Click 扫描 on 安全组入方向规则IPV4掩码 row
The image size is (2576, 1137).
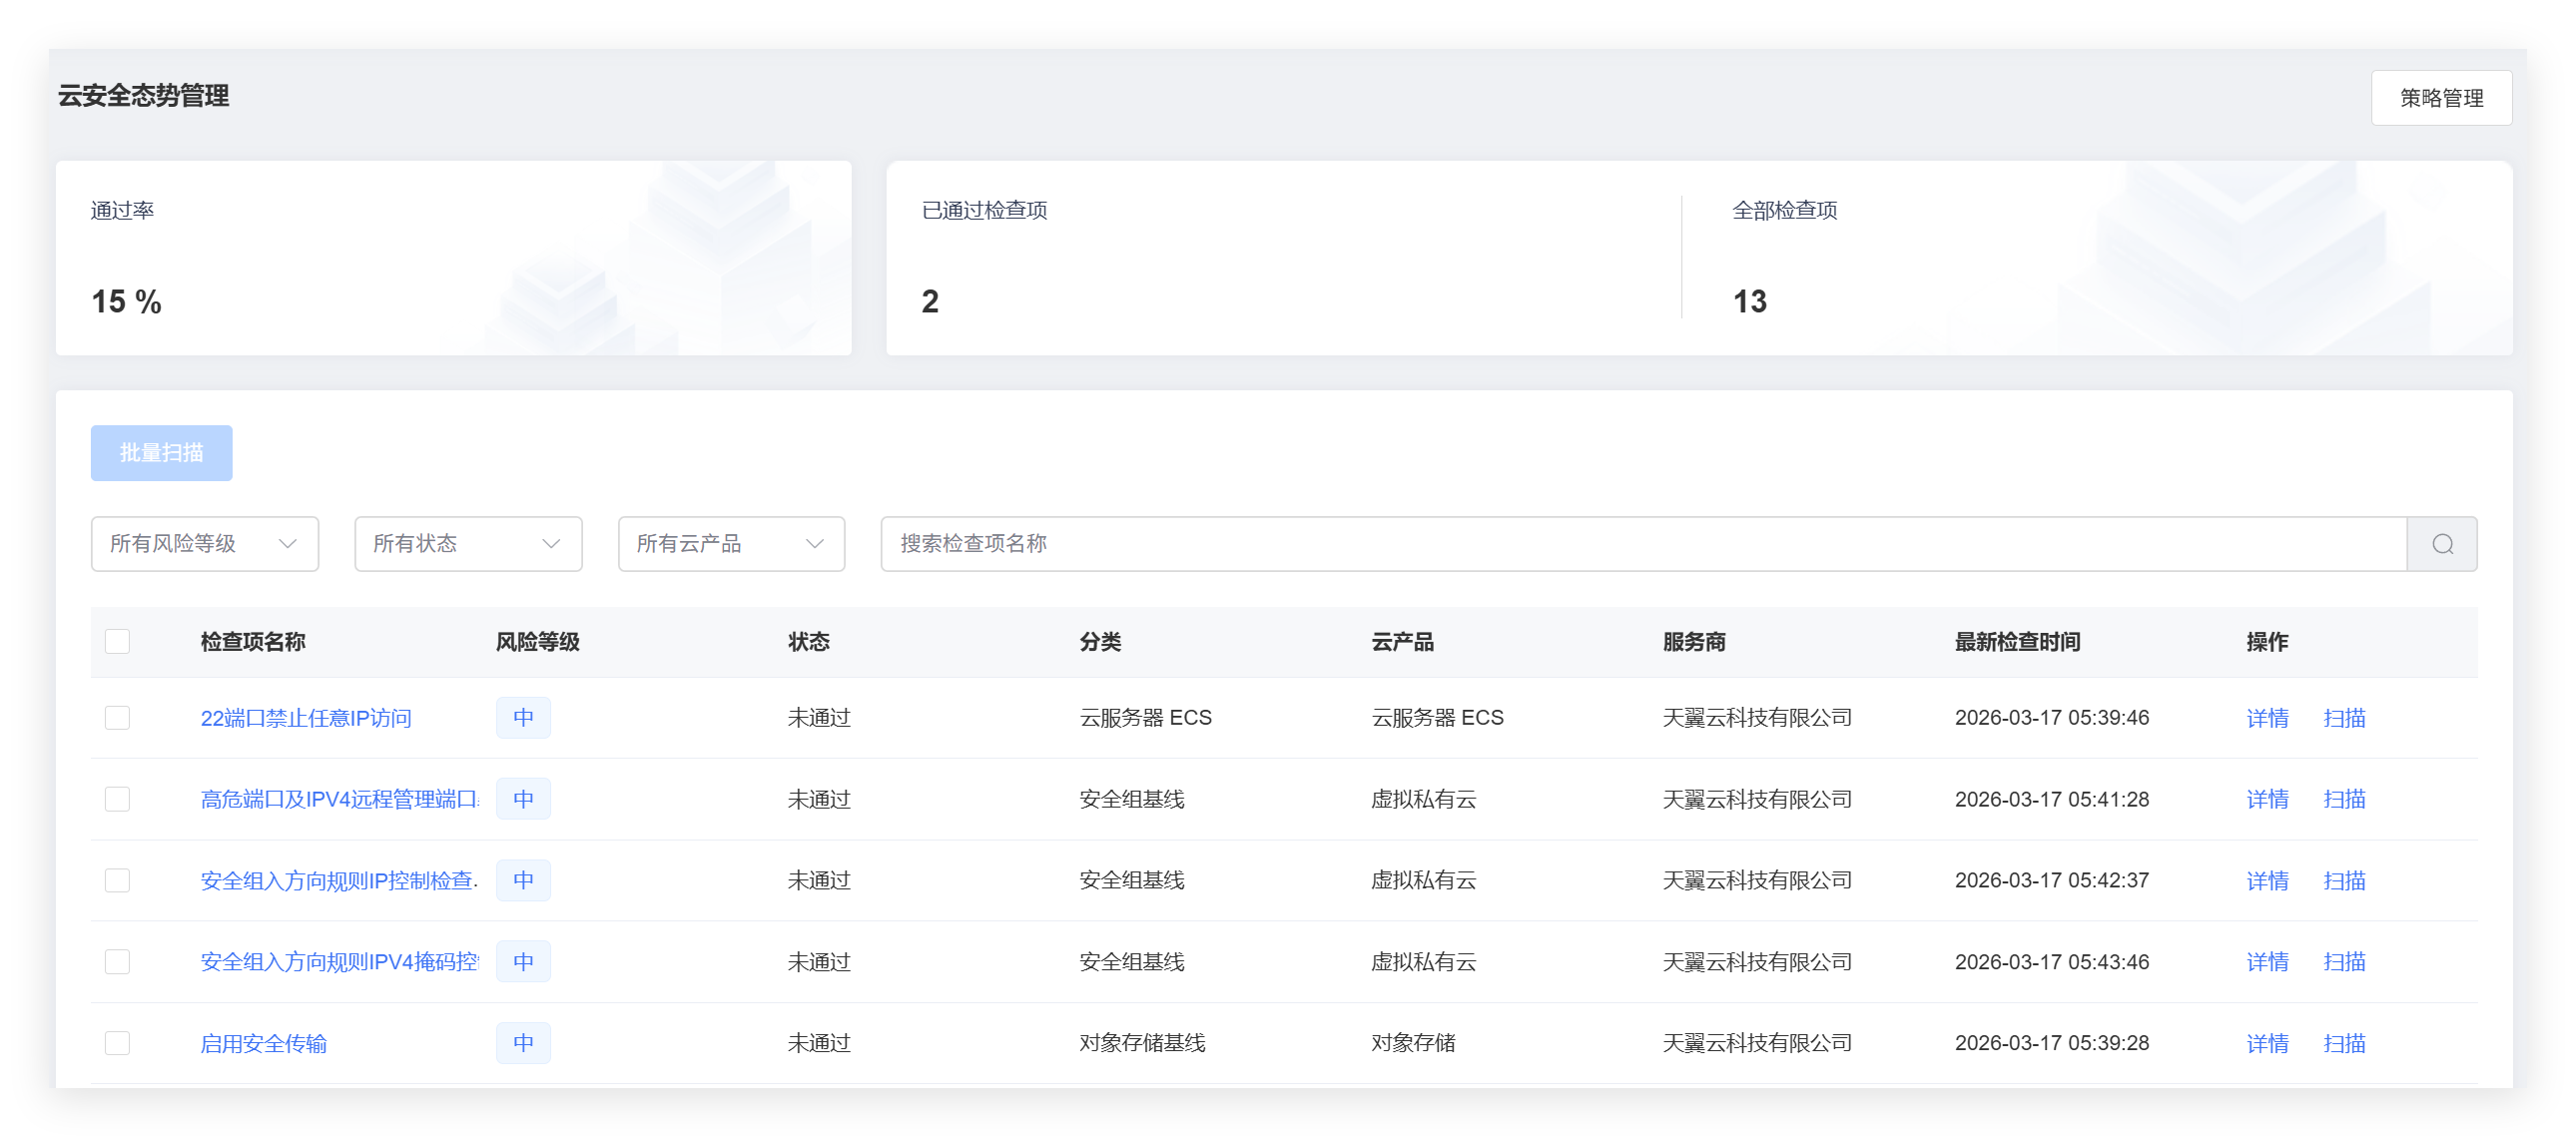pos(2344,962)
